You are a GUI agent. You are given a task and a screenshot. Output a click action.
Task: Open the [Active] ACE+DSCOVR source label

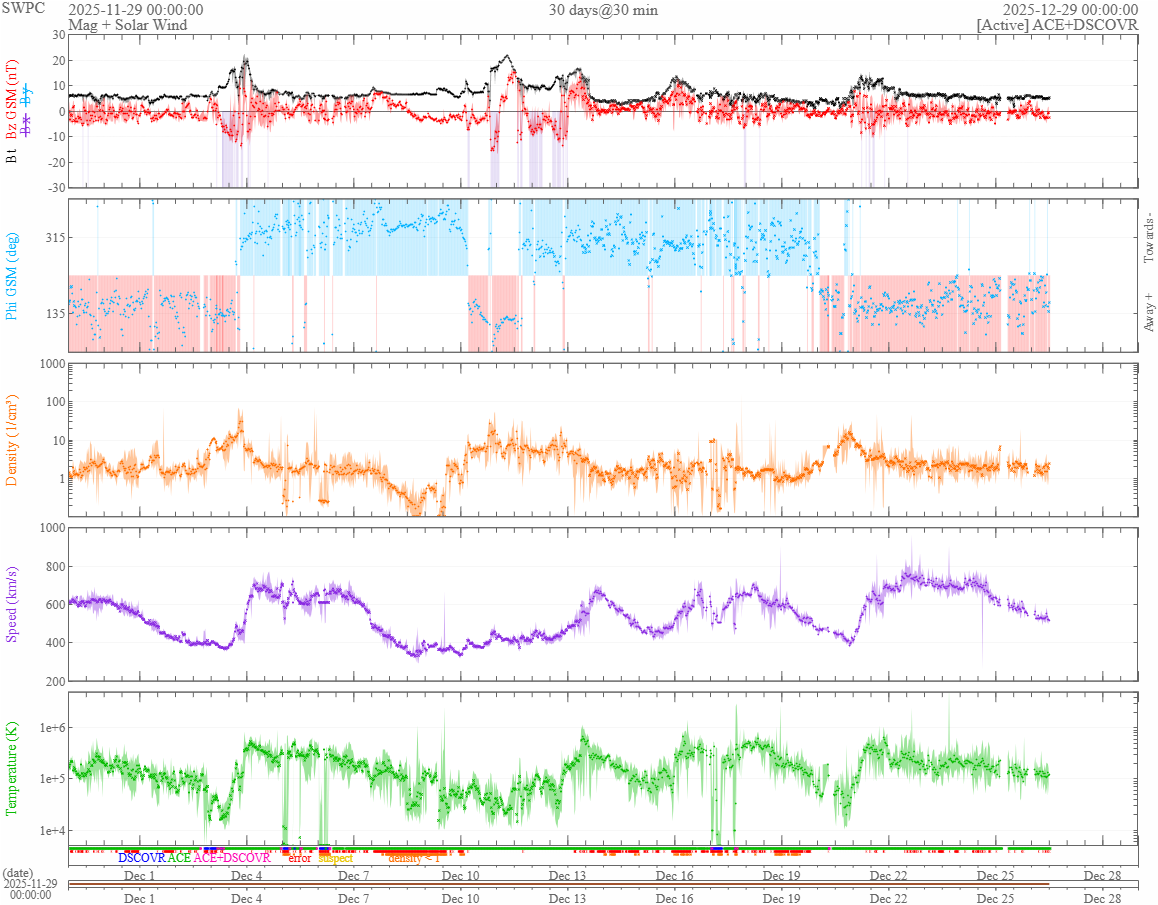1057,24
